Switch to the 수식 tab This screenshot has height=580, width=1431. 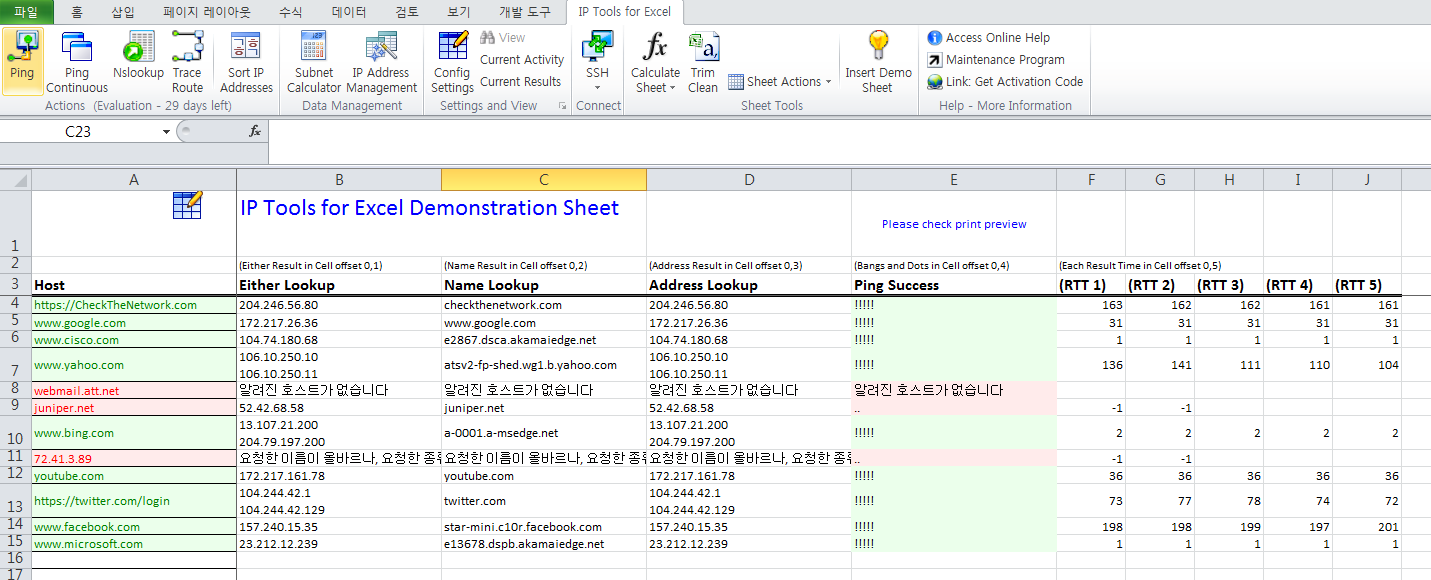tap(291, 12)
